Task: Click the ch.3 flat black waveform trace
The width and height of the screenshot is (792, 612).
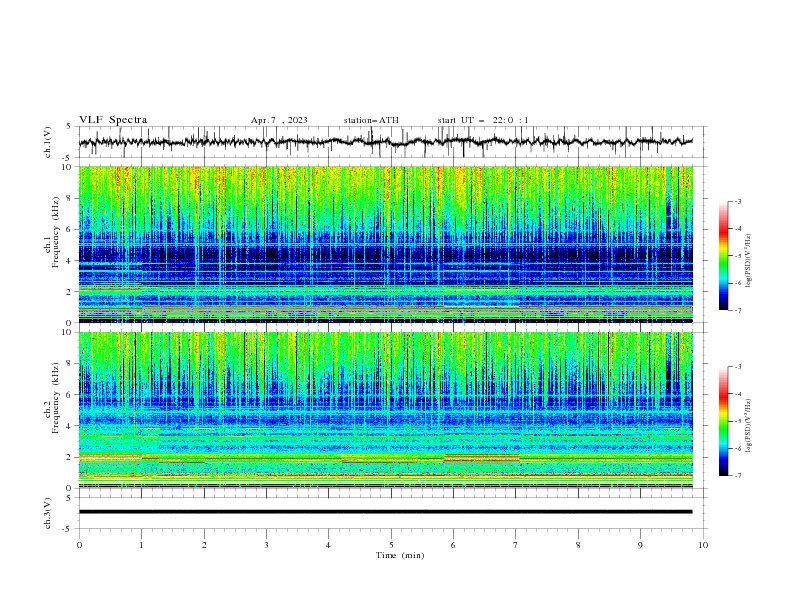Action: (385, 512)
